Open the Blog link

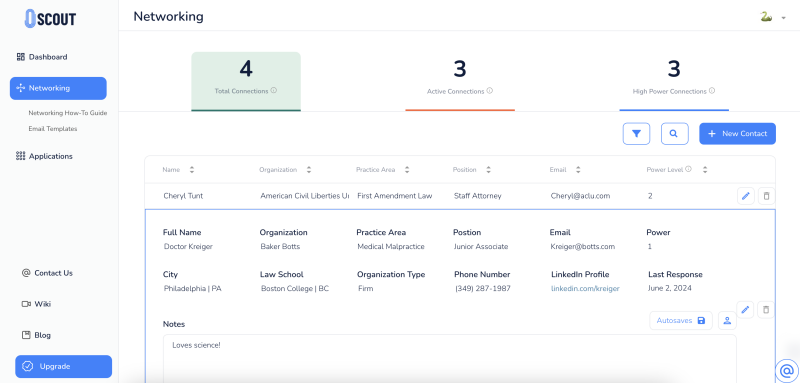(36, 335)
